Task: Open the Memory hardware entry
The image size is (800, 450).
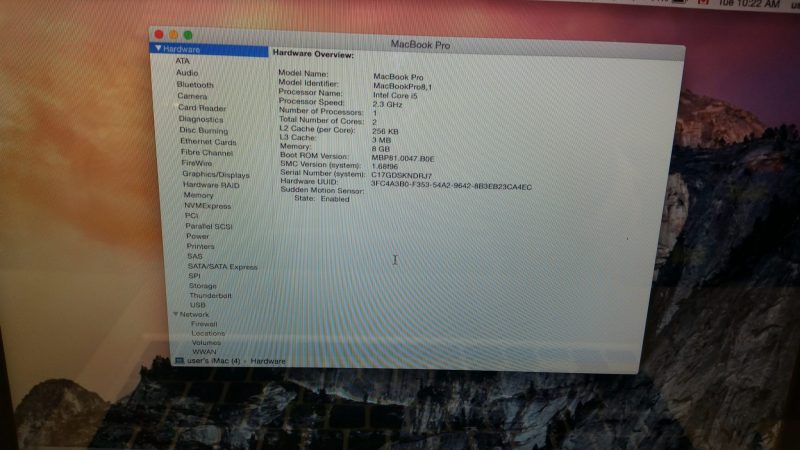Action: click(198, 195)
